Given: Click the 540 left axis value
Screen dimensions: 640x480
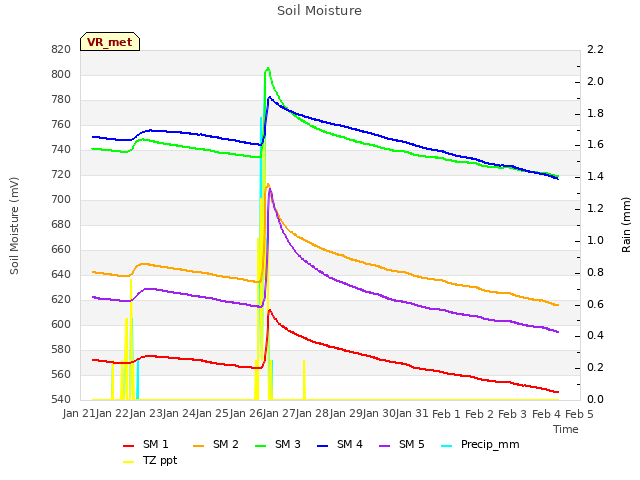Looking at the screenshot, I should [61, 399].
